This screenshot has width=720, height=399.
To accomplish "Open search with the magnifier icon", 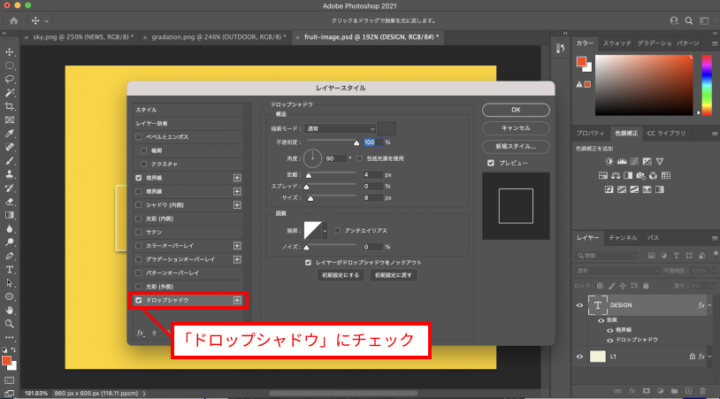I will coord(689,21).
